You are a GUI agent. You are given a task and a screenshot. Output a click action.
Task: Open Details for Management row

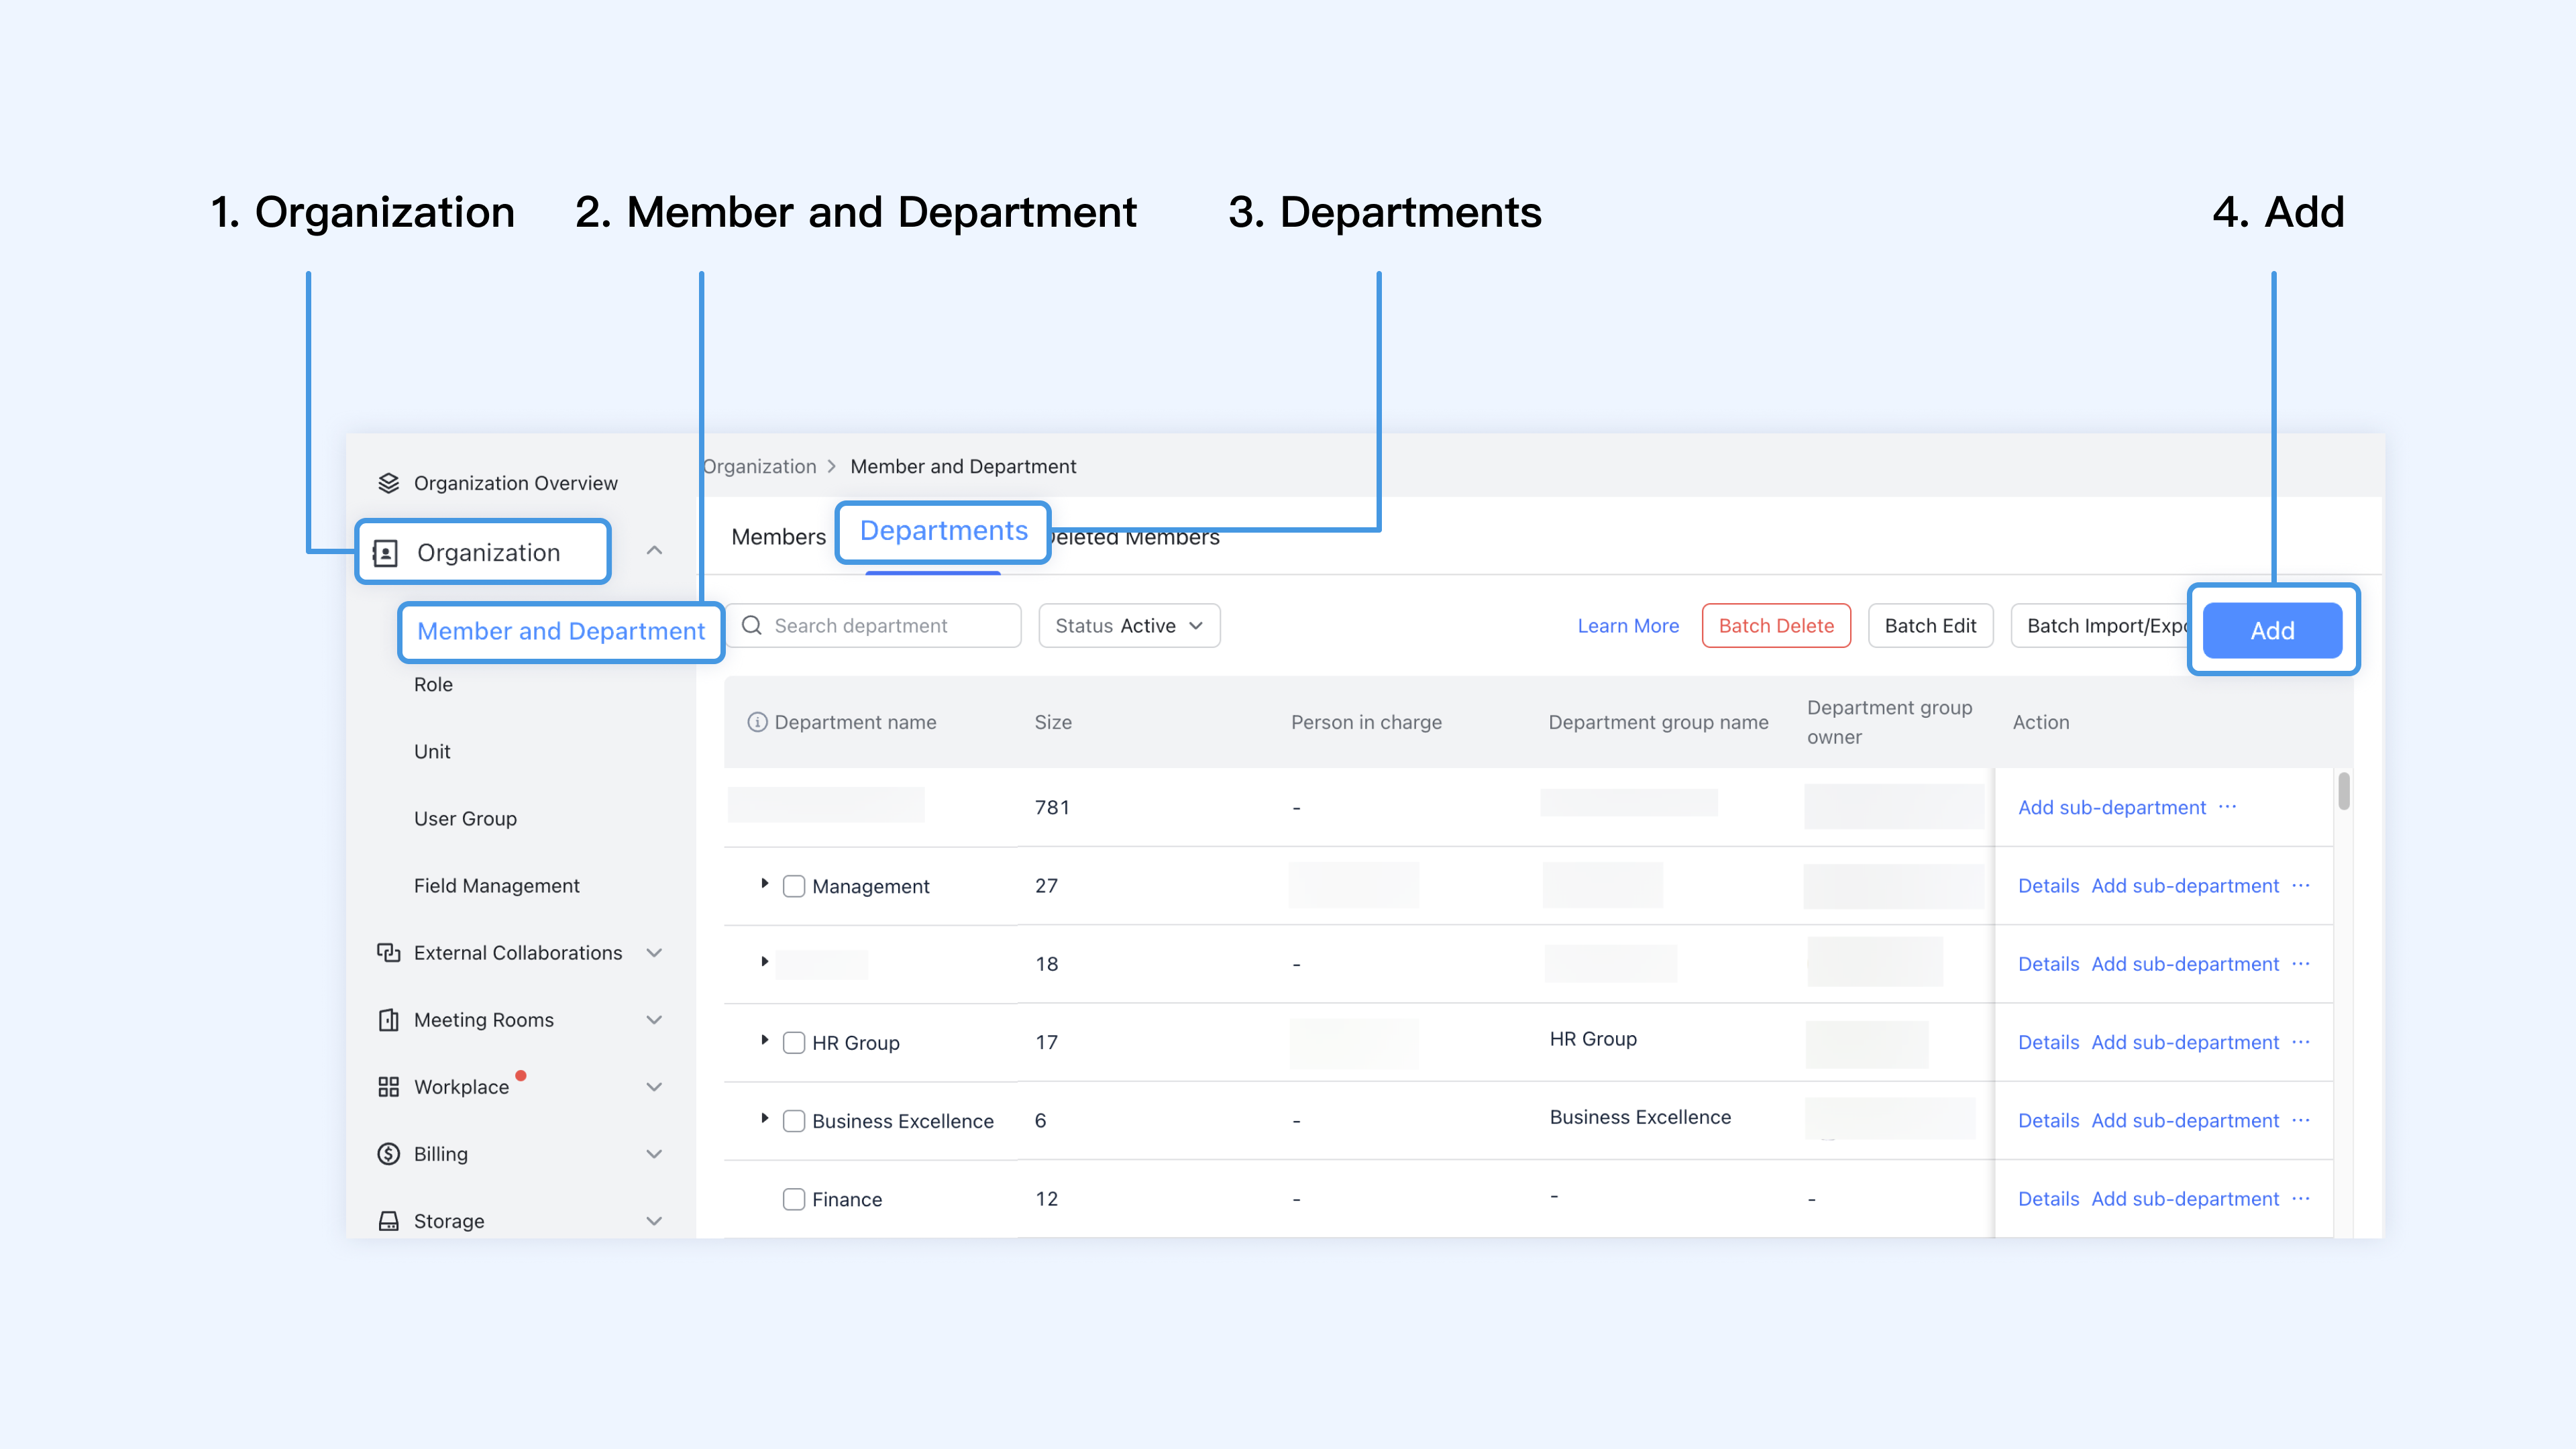(x=2048, y=886)
